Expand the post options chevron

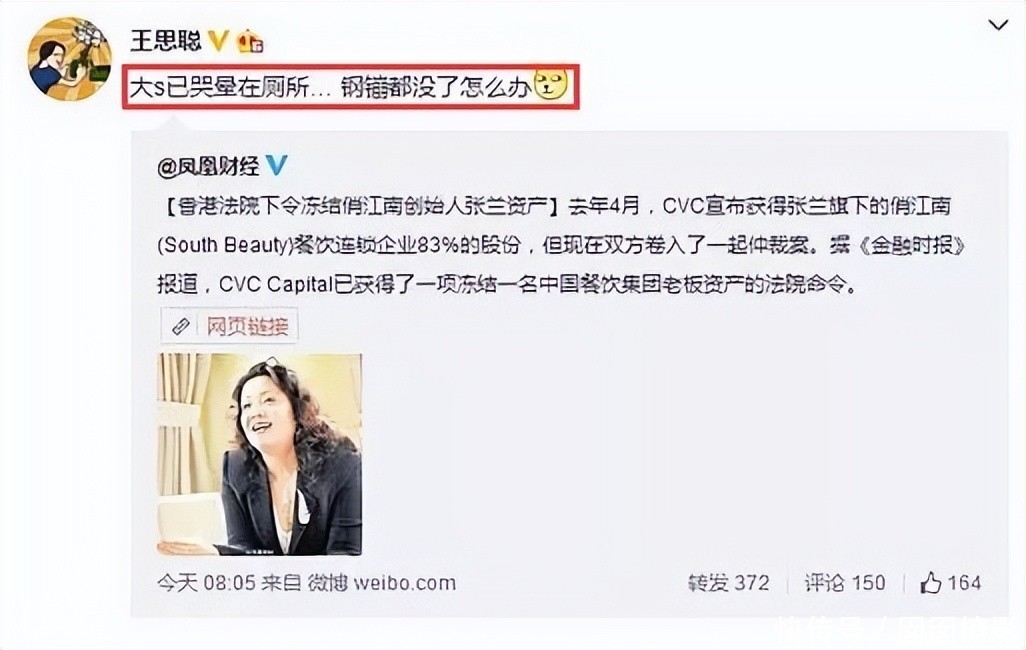998,26
